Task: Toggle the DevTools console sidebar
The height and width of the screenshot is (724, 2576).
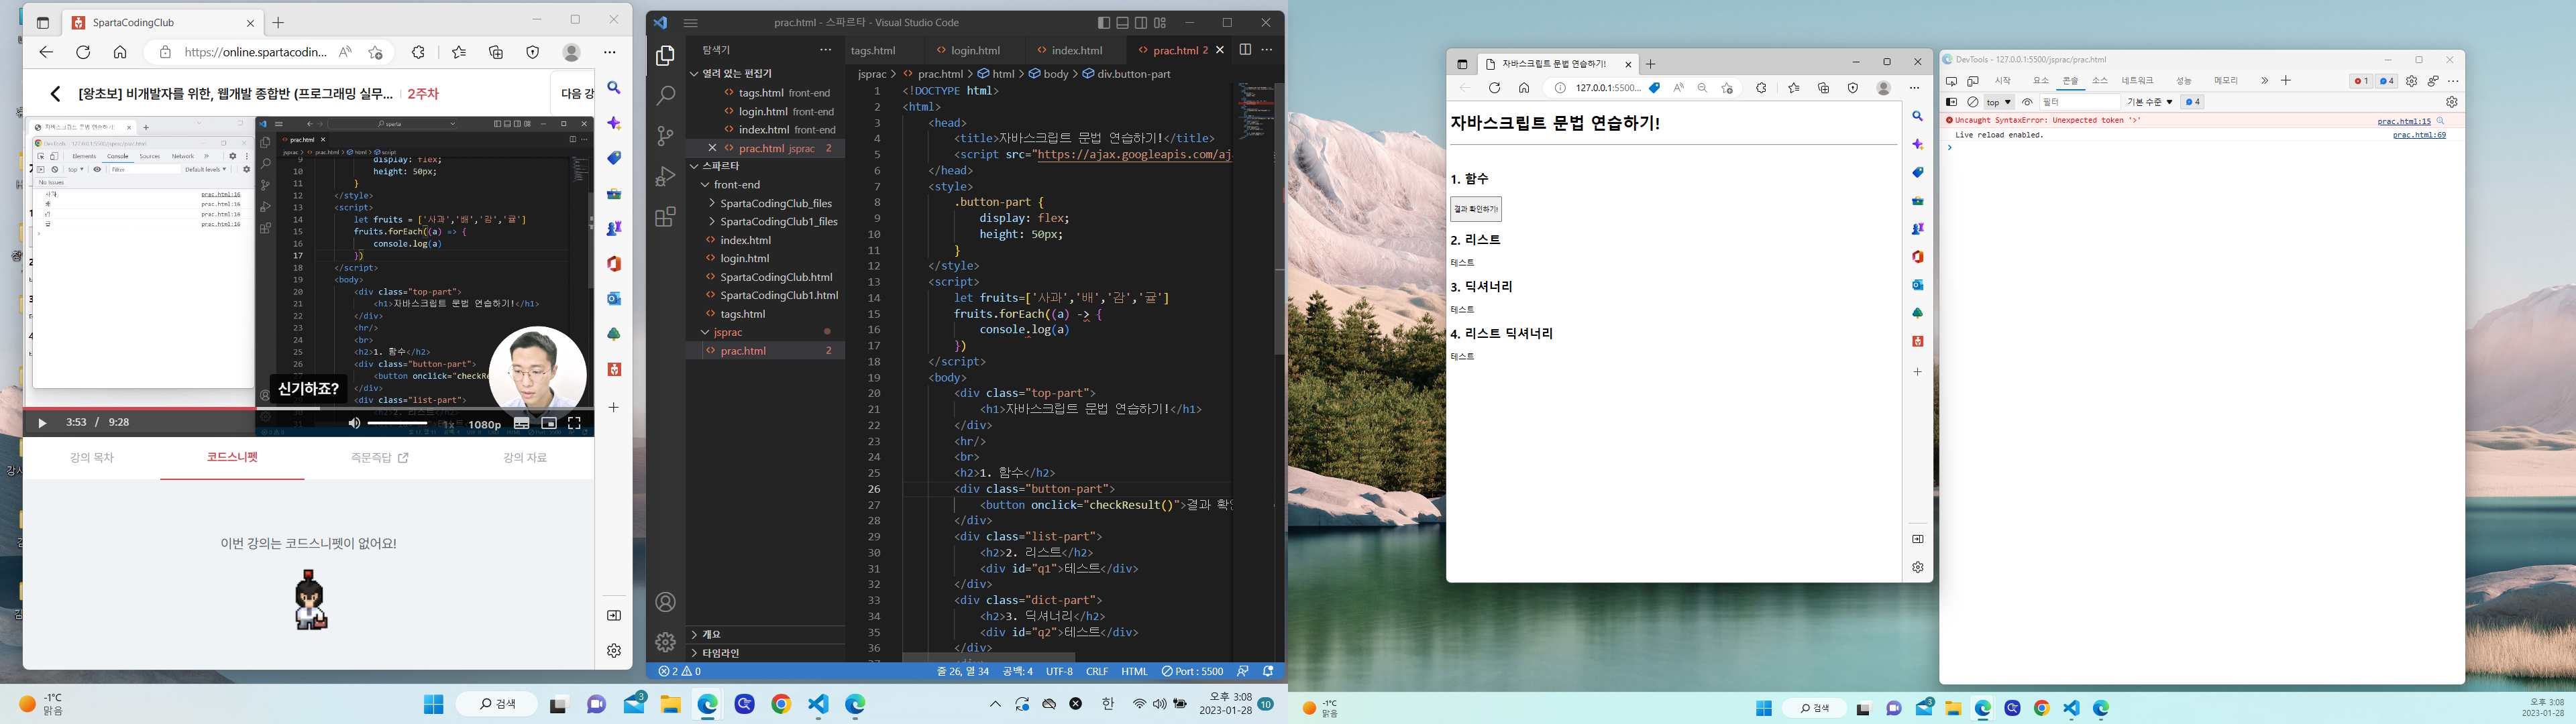Action: point(1951,102)
